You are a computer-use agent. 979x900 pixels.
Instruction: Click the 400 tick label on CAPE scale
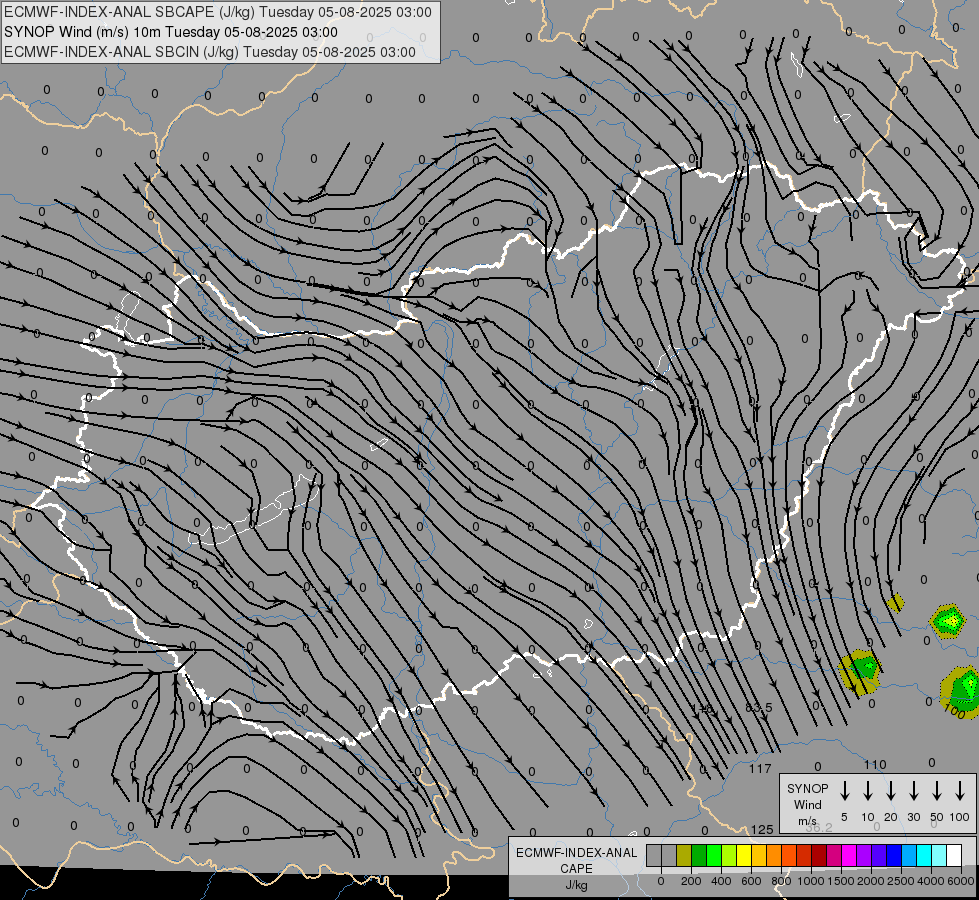pyautogui.click(x=721, y=881)
